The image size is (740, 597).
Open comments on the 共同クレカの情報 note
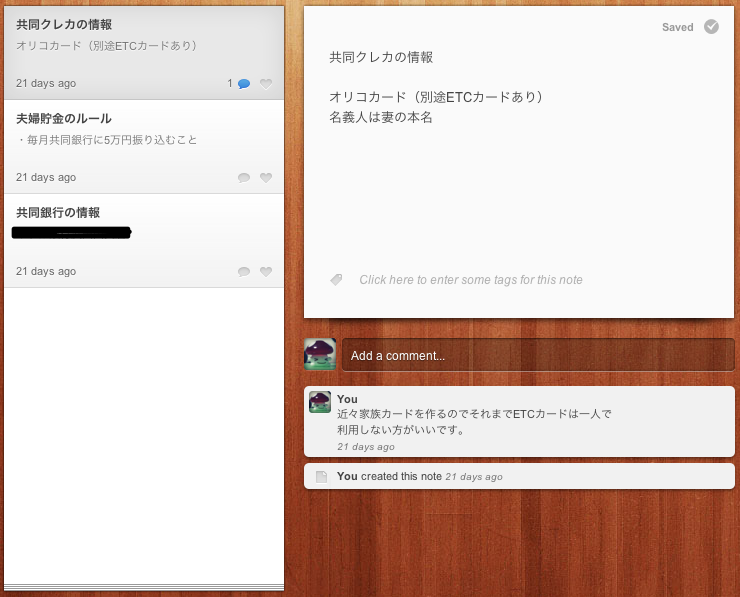tap(243, 84)
